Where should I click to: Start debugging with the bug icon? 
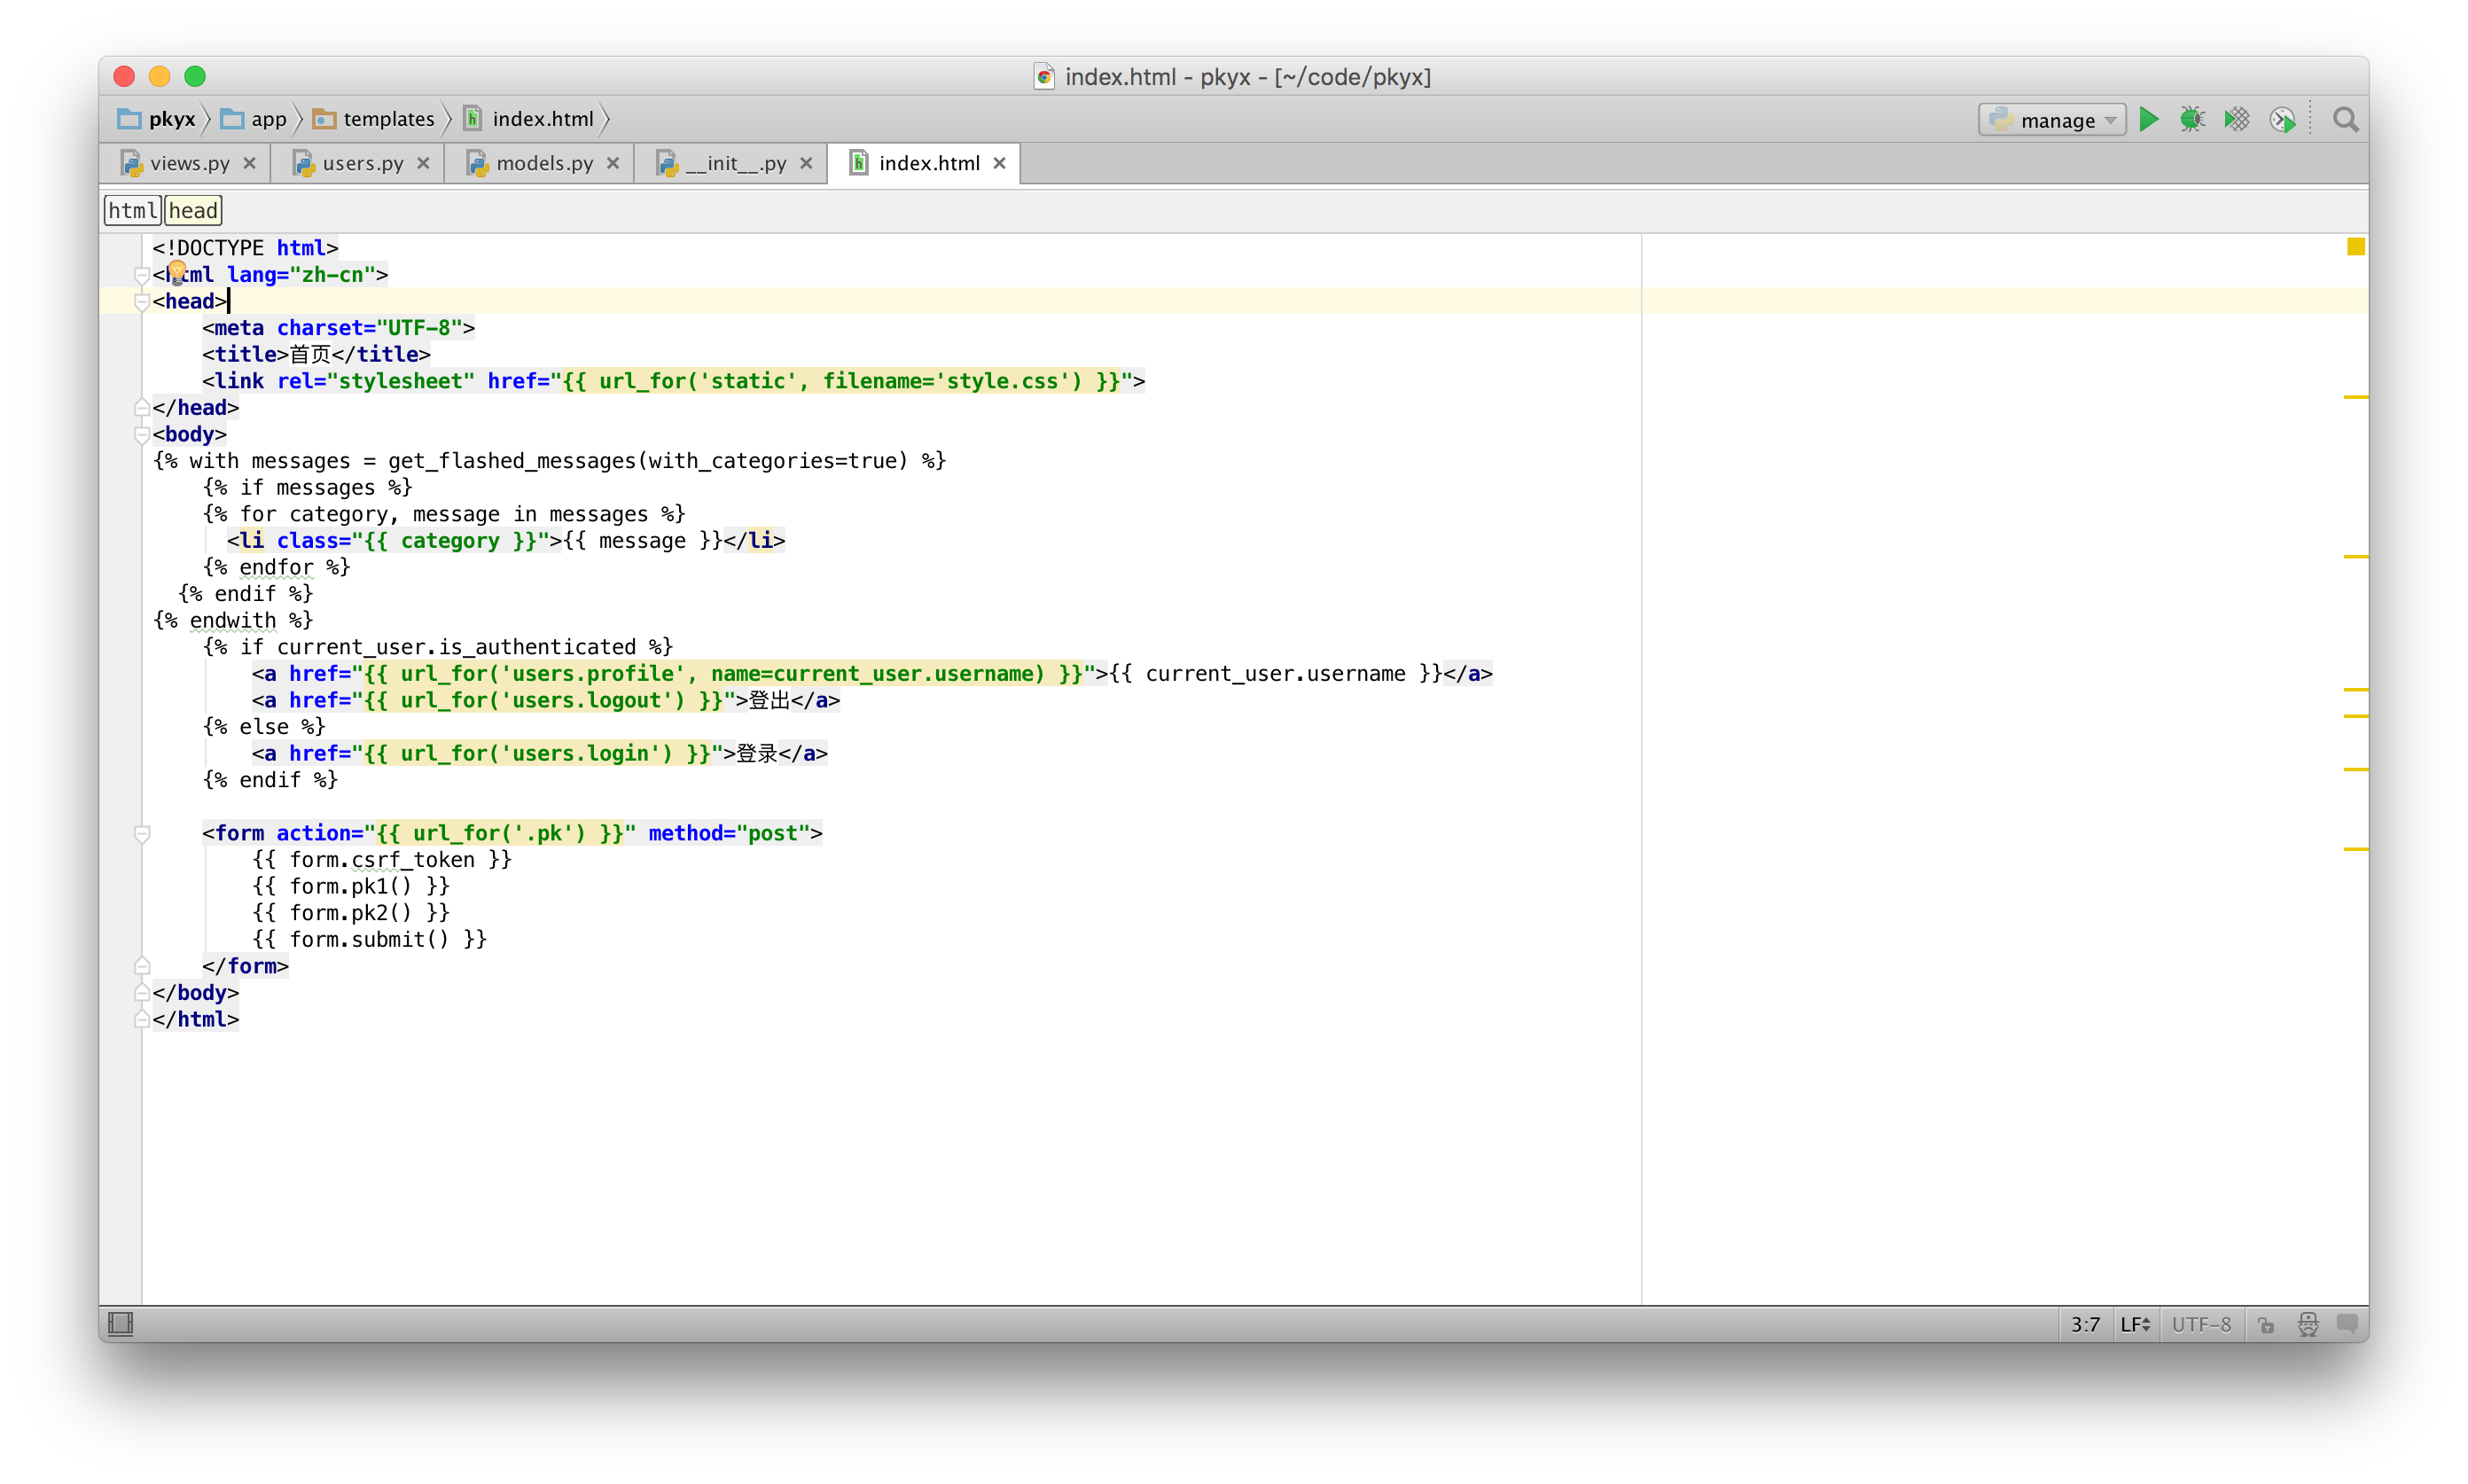[2192, 120]
